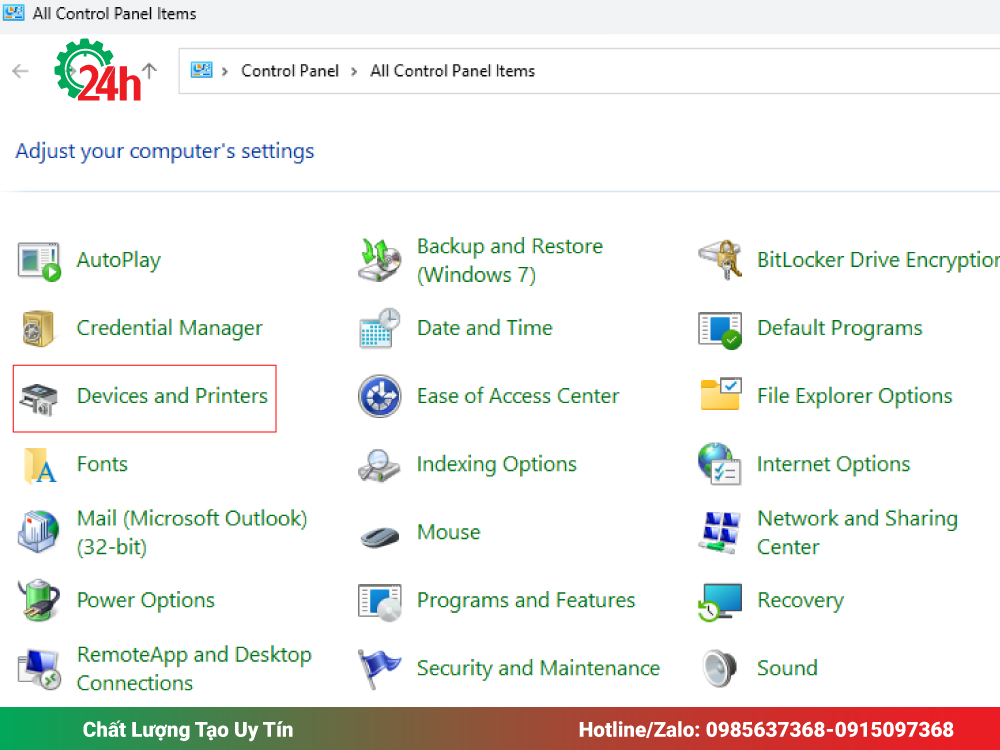
Task: Open the Credential Manager link
Action: click(x=170, y=328)
